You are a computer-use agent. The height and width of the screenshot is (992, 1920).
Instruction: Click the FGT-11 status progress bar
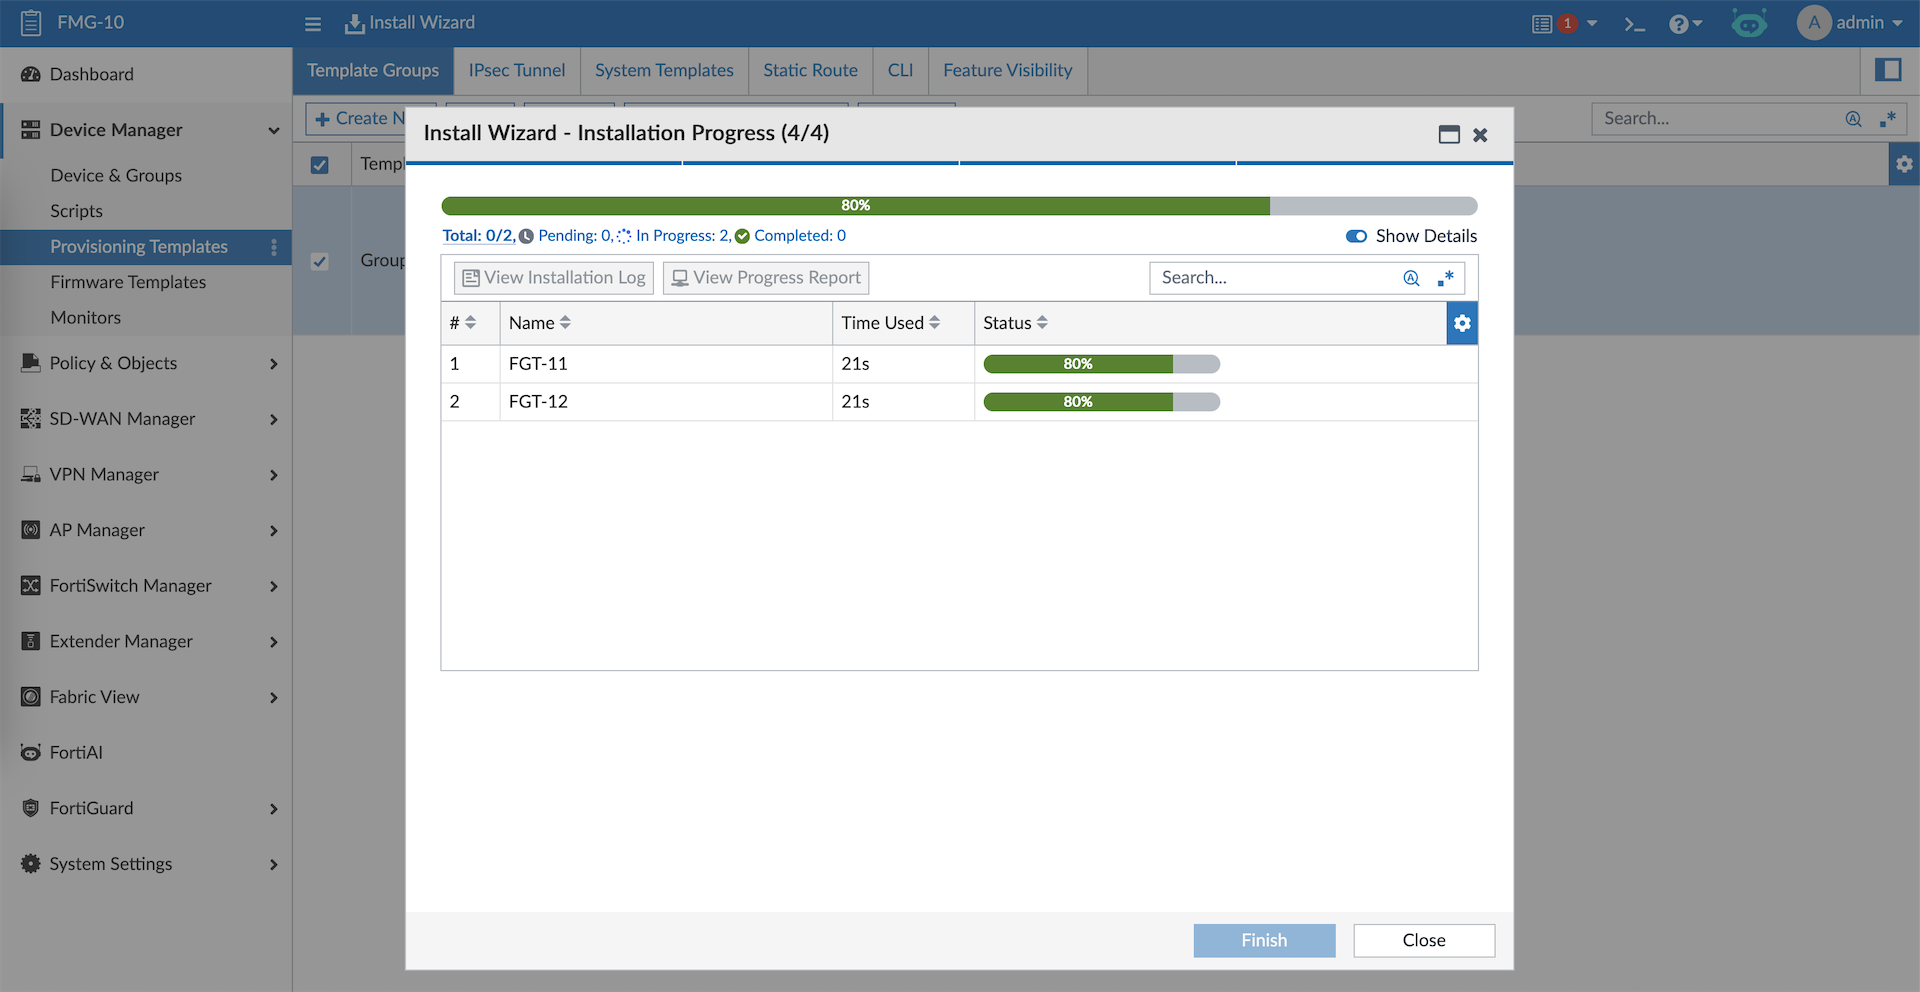(1101, 364)
